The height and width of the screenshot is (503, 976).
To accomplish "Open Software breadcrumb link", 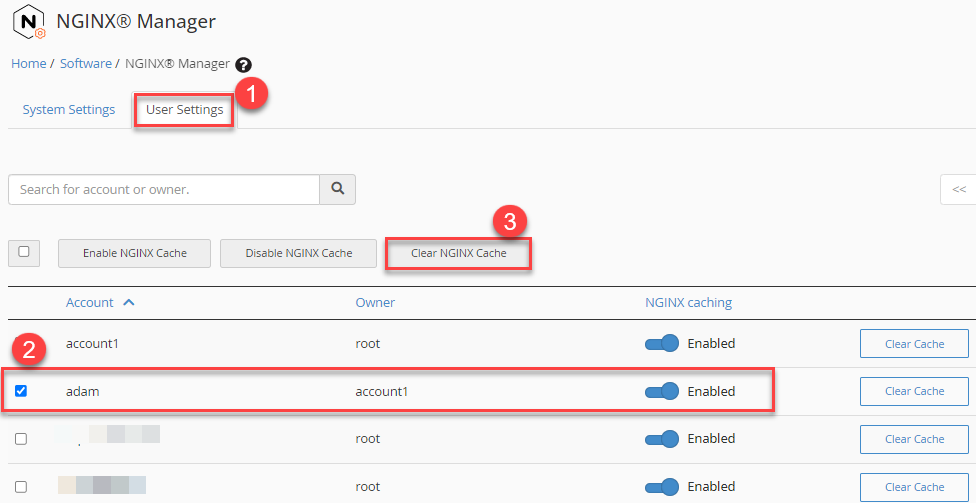I will [x=86, y=63].
